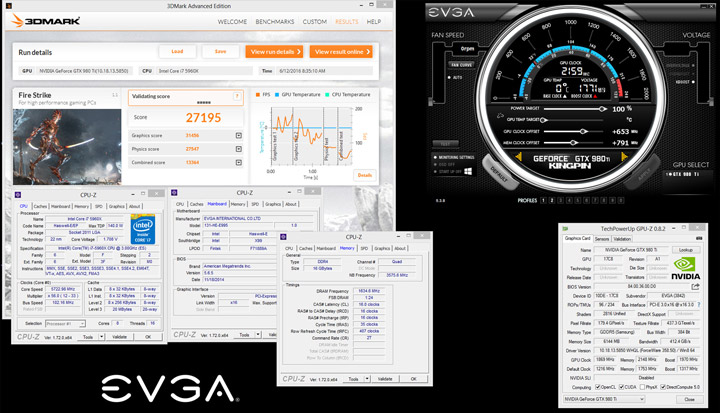Select profile 0 in EVGA Precision

click(621, 200)
